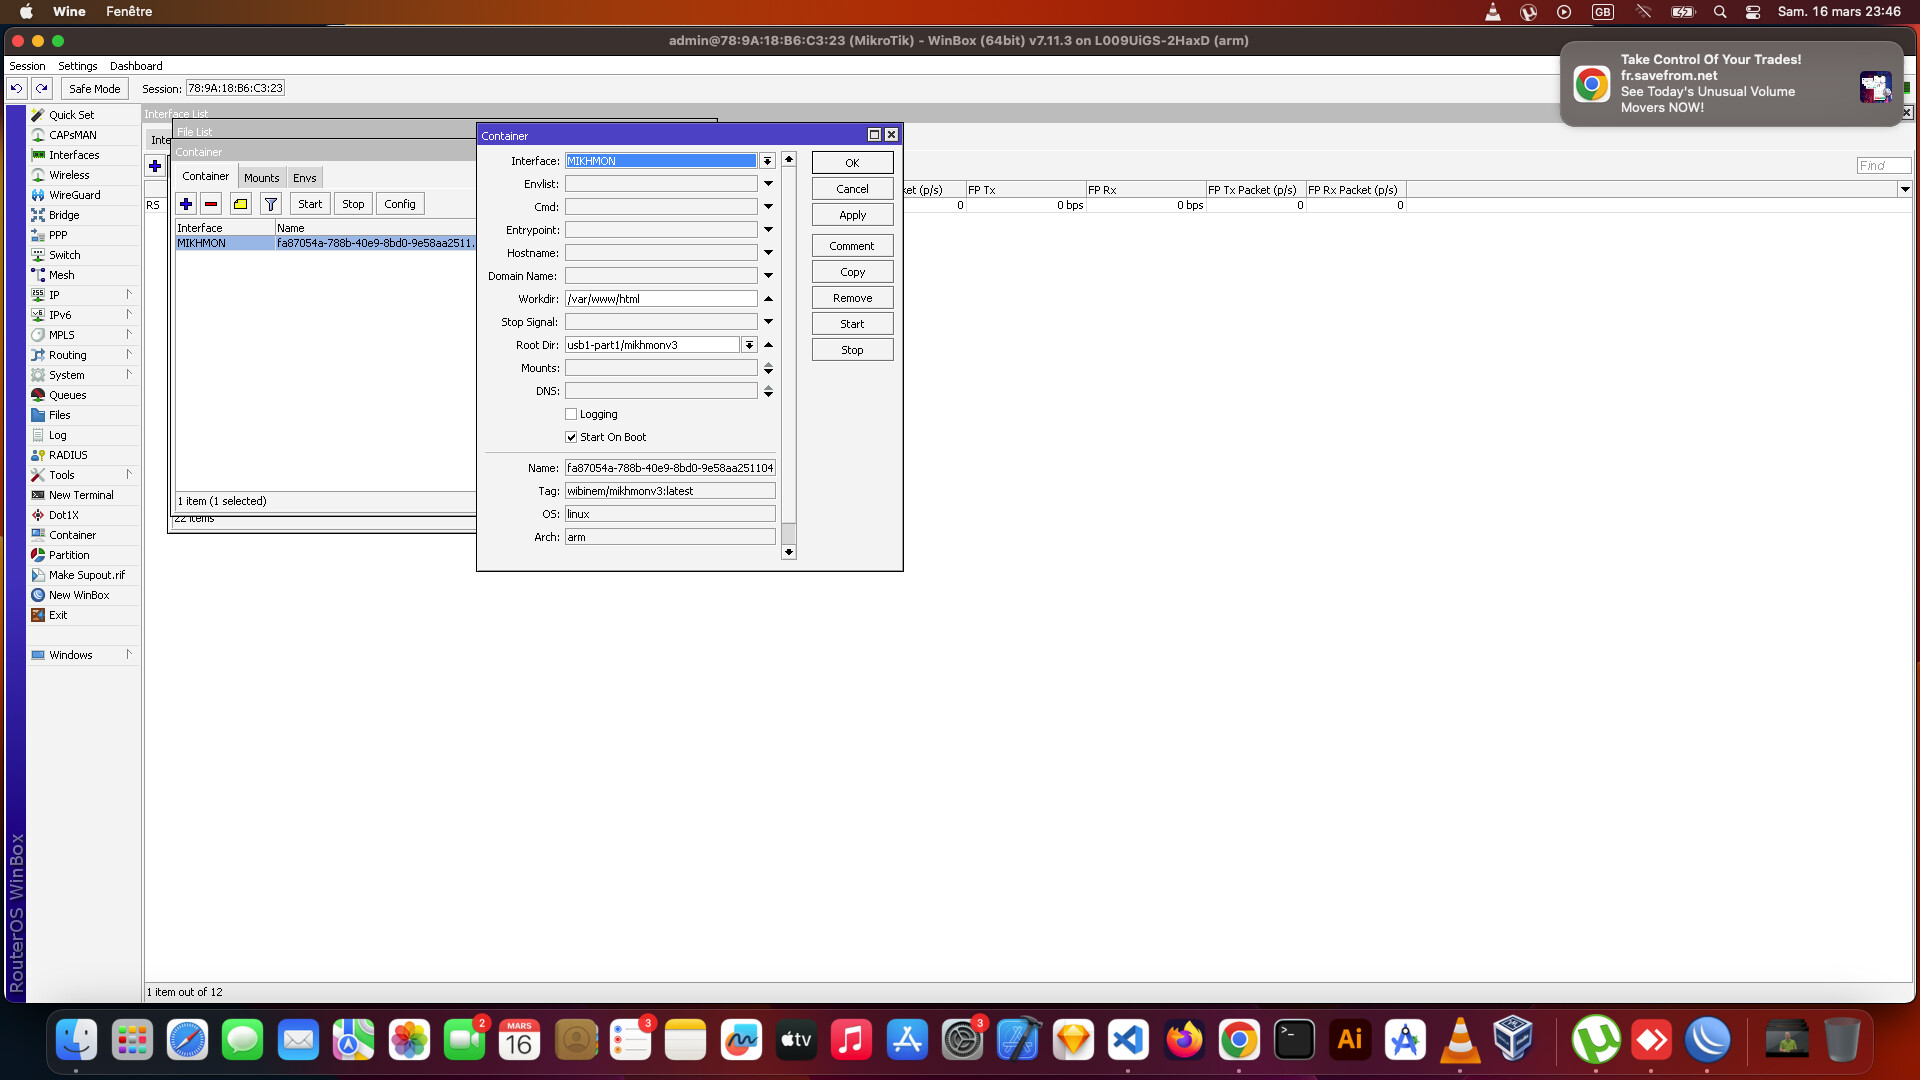
Task: Click the Config button
Action: [x=399, y=204]
